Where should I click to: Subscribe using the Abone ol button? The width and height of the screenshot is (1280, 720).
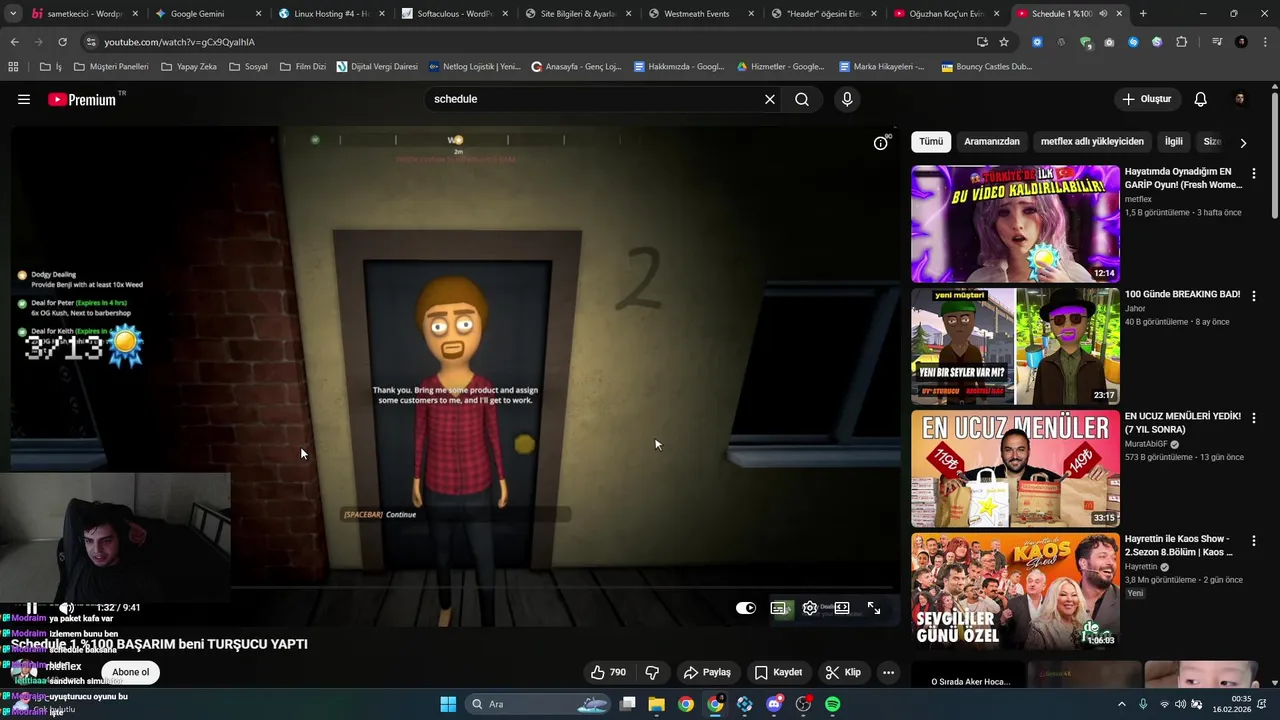tap(131, 672)
